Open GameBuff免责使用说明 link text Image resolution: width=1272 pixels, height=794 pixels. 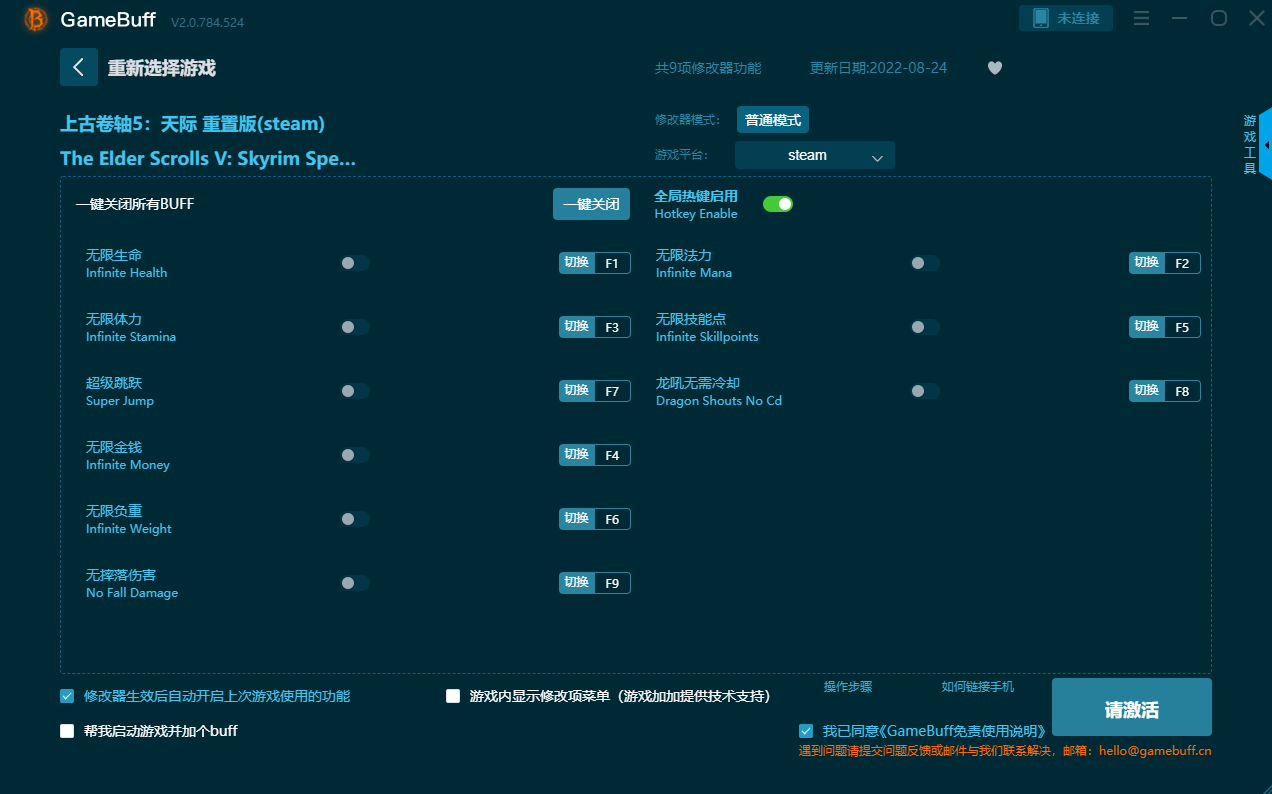pos(963,731)
